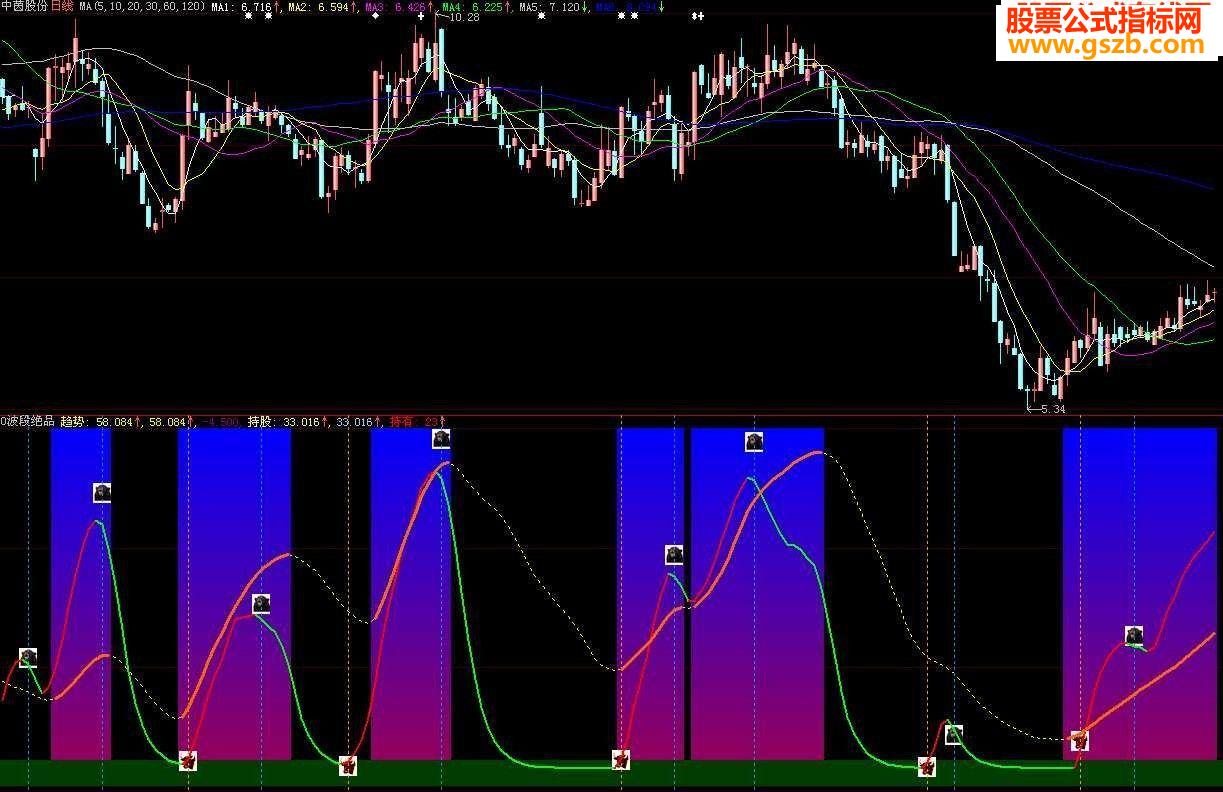Click the 0波段绝品 indicator name
The image size is (1223, 792).
28,422
